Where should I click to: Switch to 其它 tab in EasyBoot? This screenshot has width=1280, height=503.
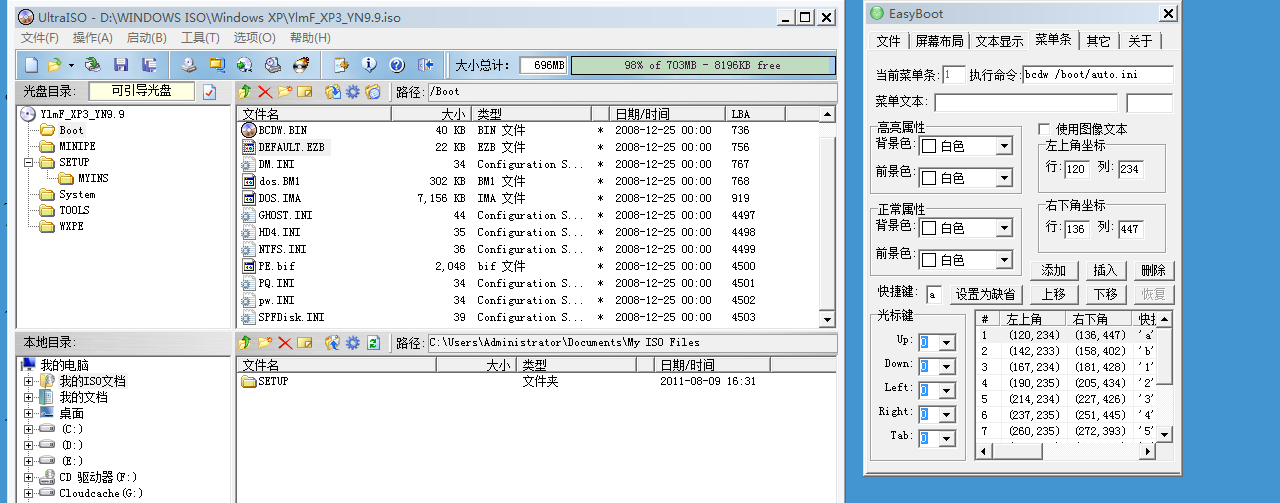point(1098,41)
